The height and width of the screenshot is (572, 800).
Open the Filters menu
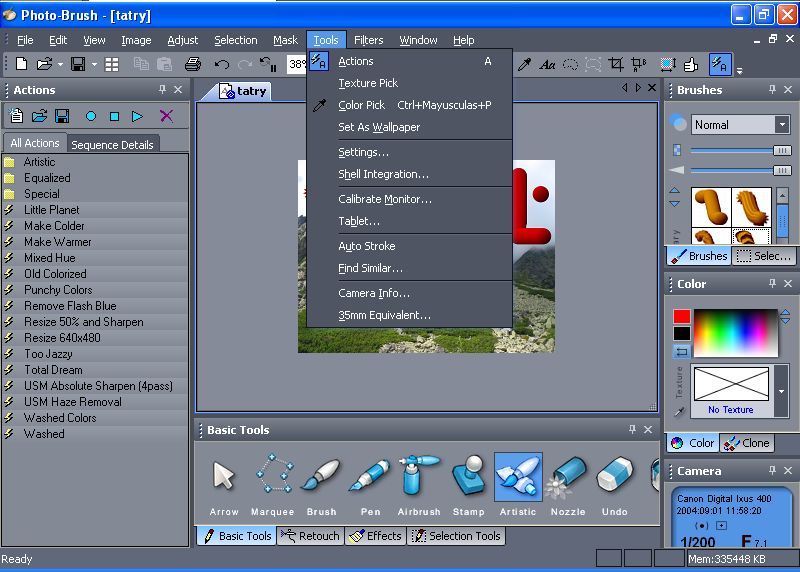pyautogui.click(x=368, y=40)
